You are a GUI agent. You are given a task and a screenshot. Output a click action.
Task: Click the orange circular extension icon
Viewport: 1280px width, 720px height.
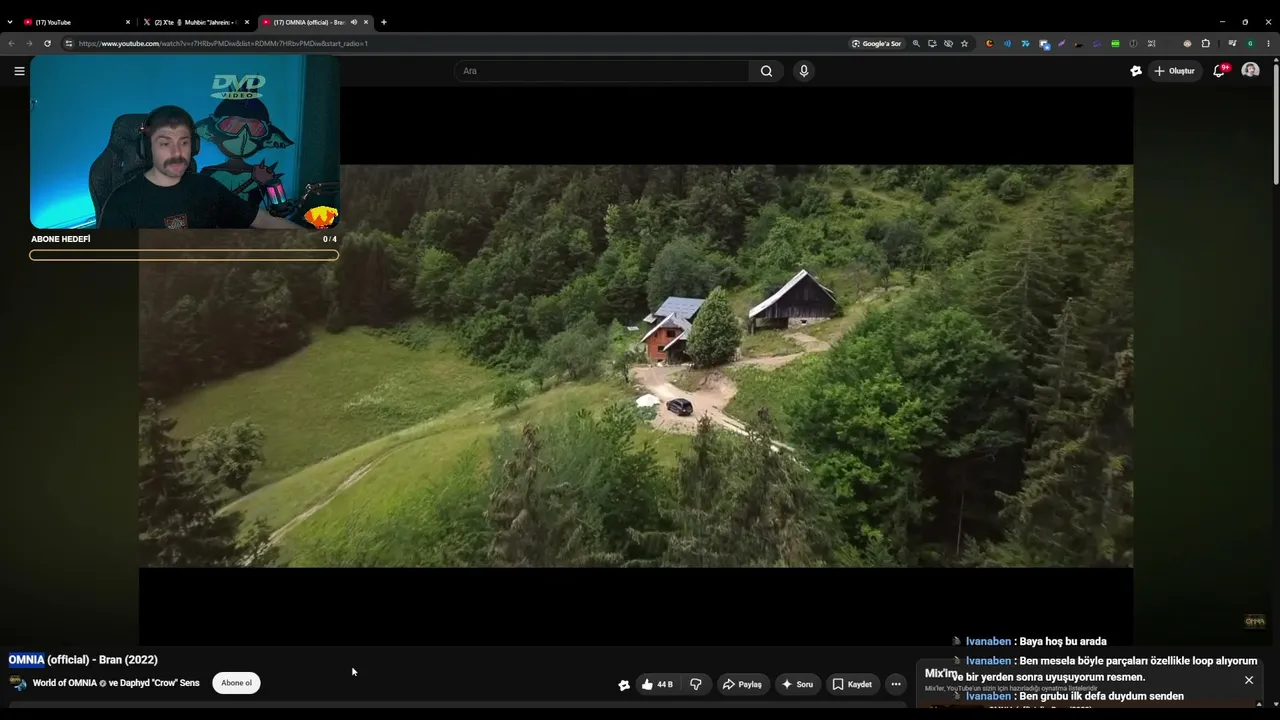click(989, 43)
